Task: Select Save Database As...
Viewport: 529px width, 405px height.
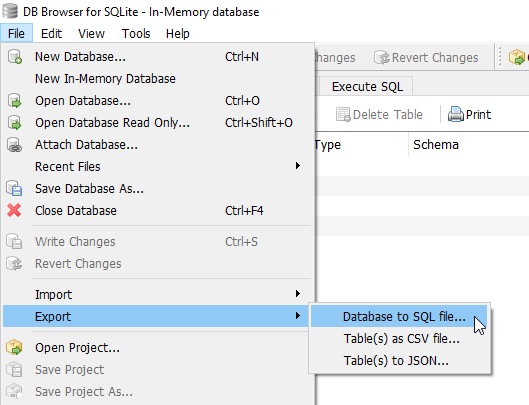Action: click(157, 188)
